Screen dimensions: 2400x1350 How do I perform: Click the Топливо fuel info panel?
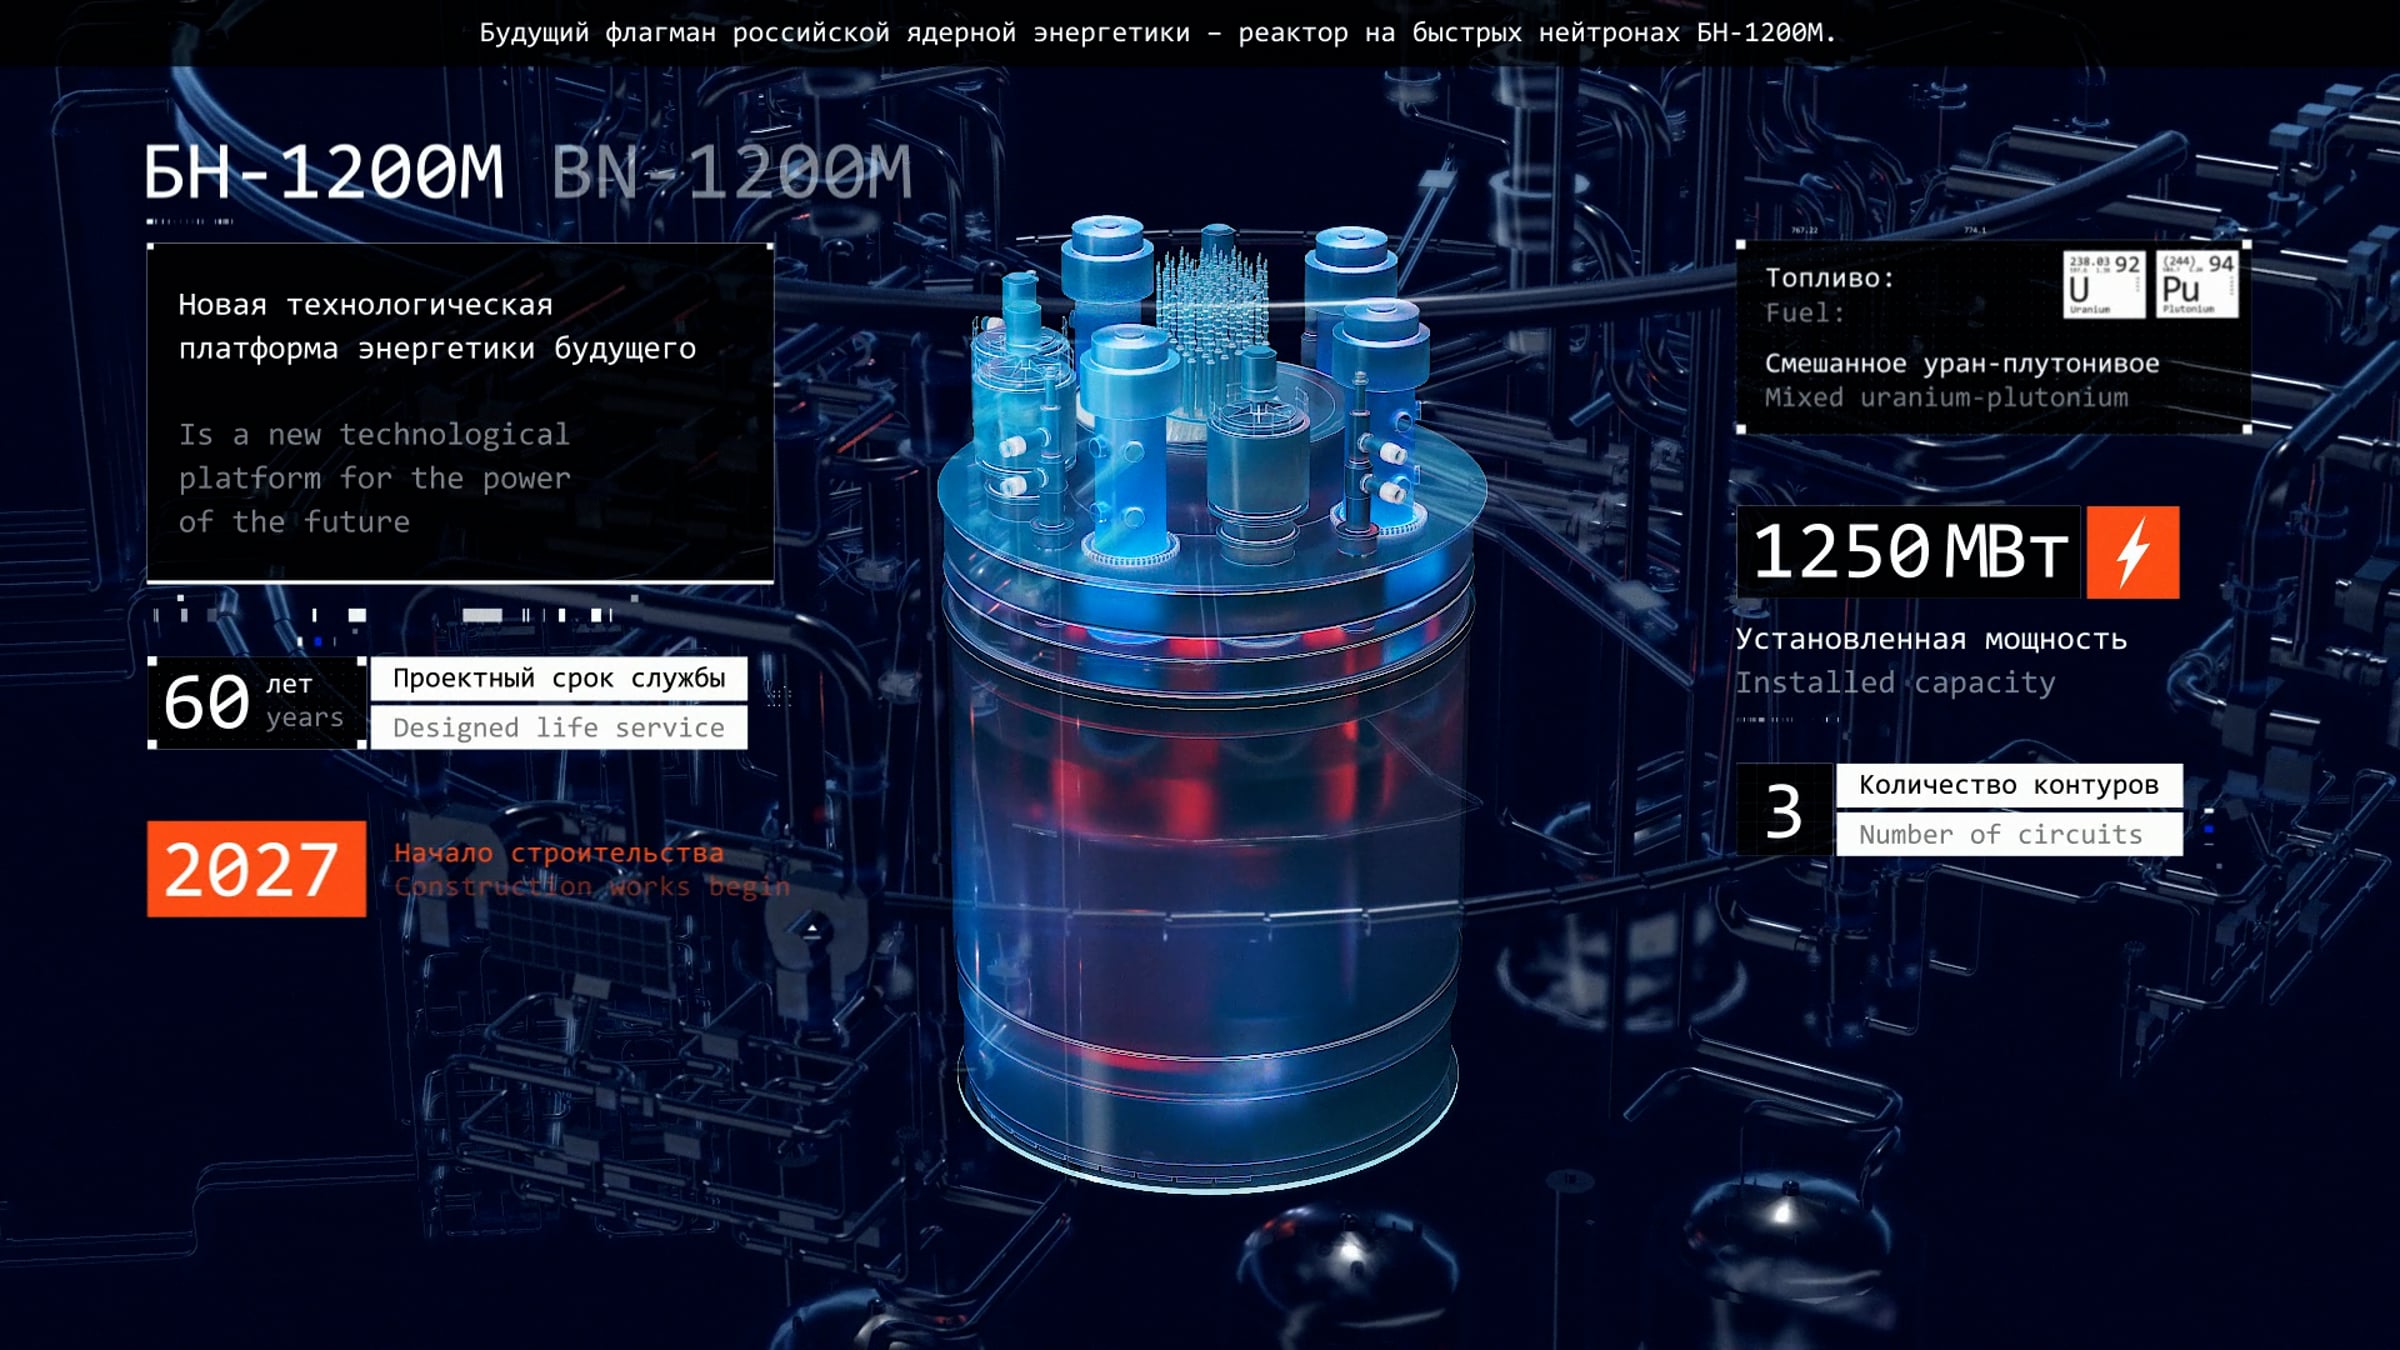(1992, 338)
